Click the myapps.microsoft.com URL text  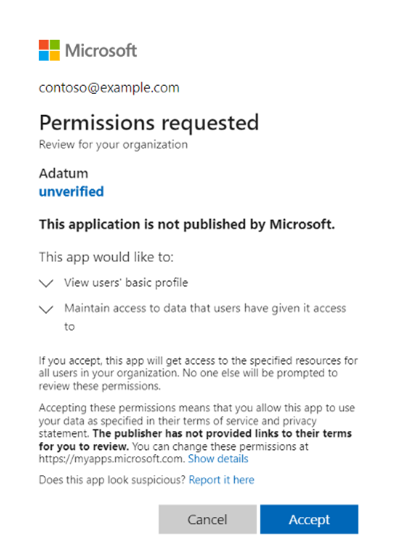tap(111, 459)
